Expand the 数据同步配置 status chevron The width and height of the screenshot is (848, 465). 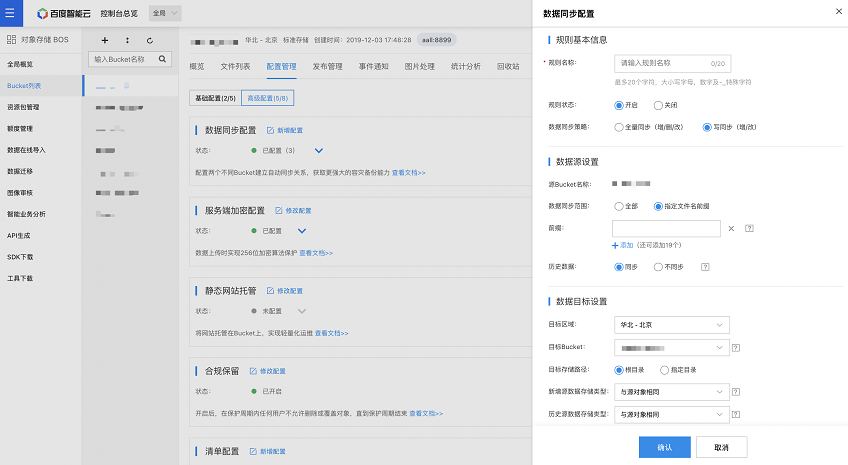[319, 151]
